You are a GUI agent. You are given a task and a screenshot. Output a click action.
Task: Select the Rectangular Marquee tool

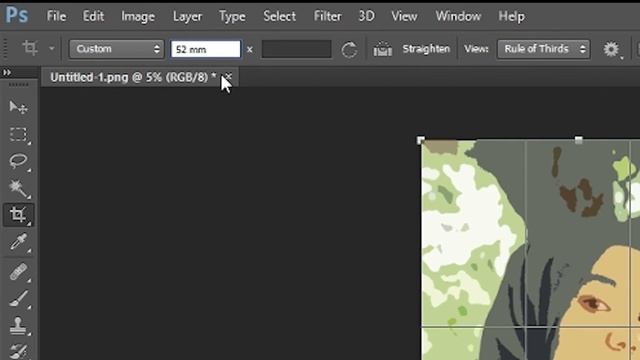click(x=18, y=134)
